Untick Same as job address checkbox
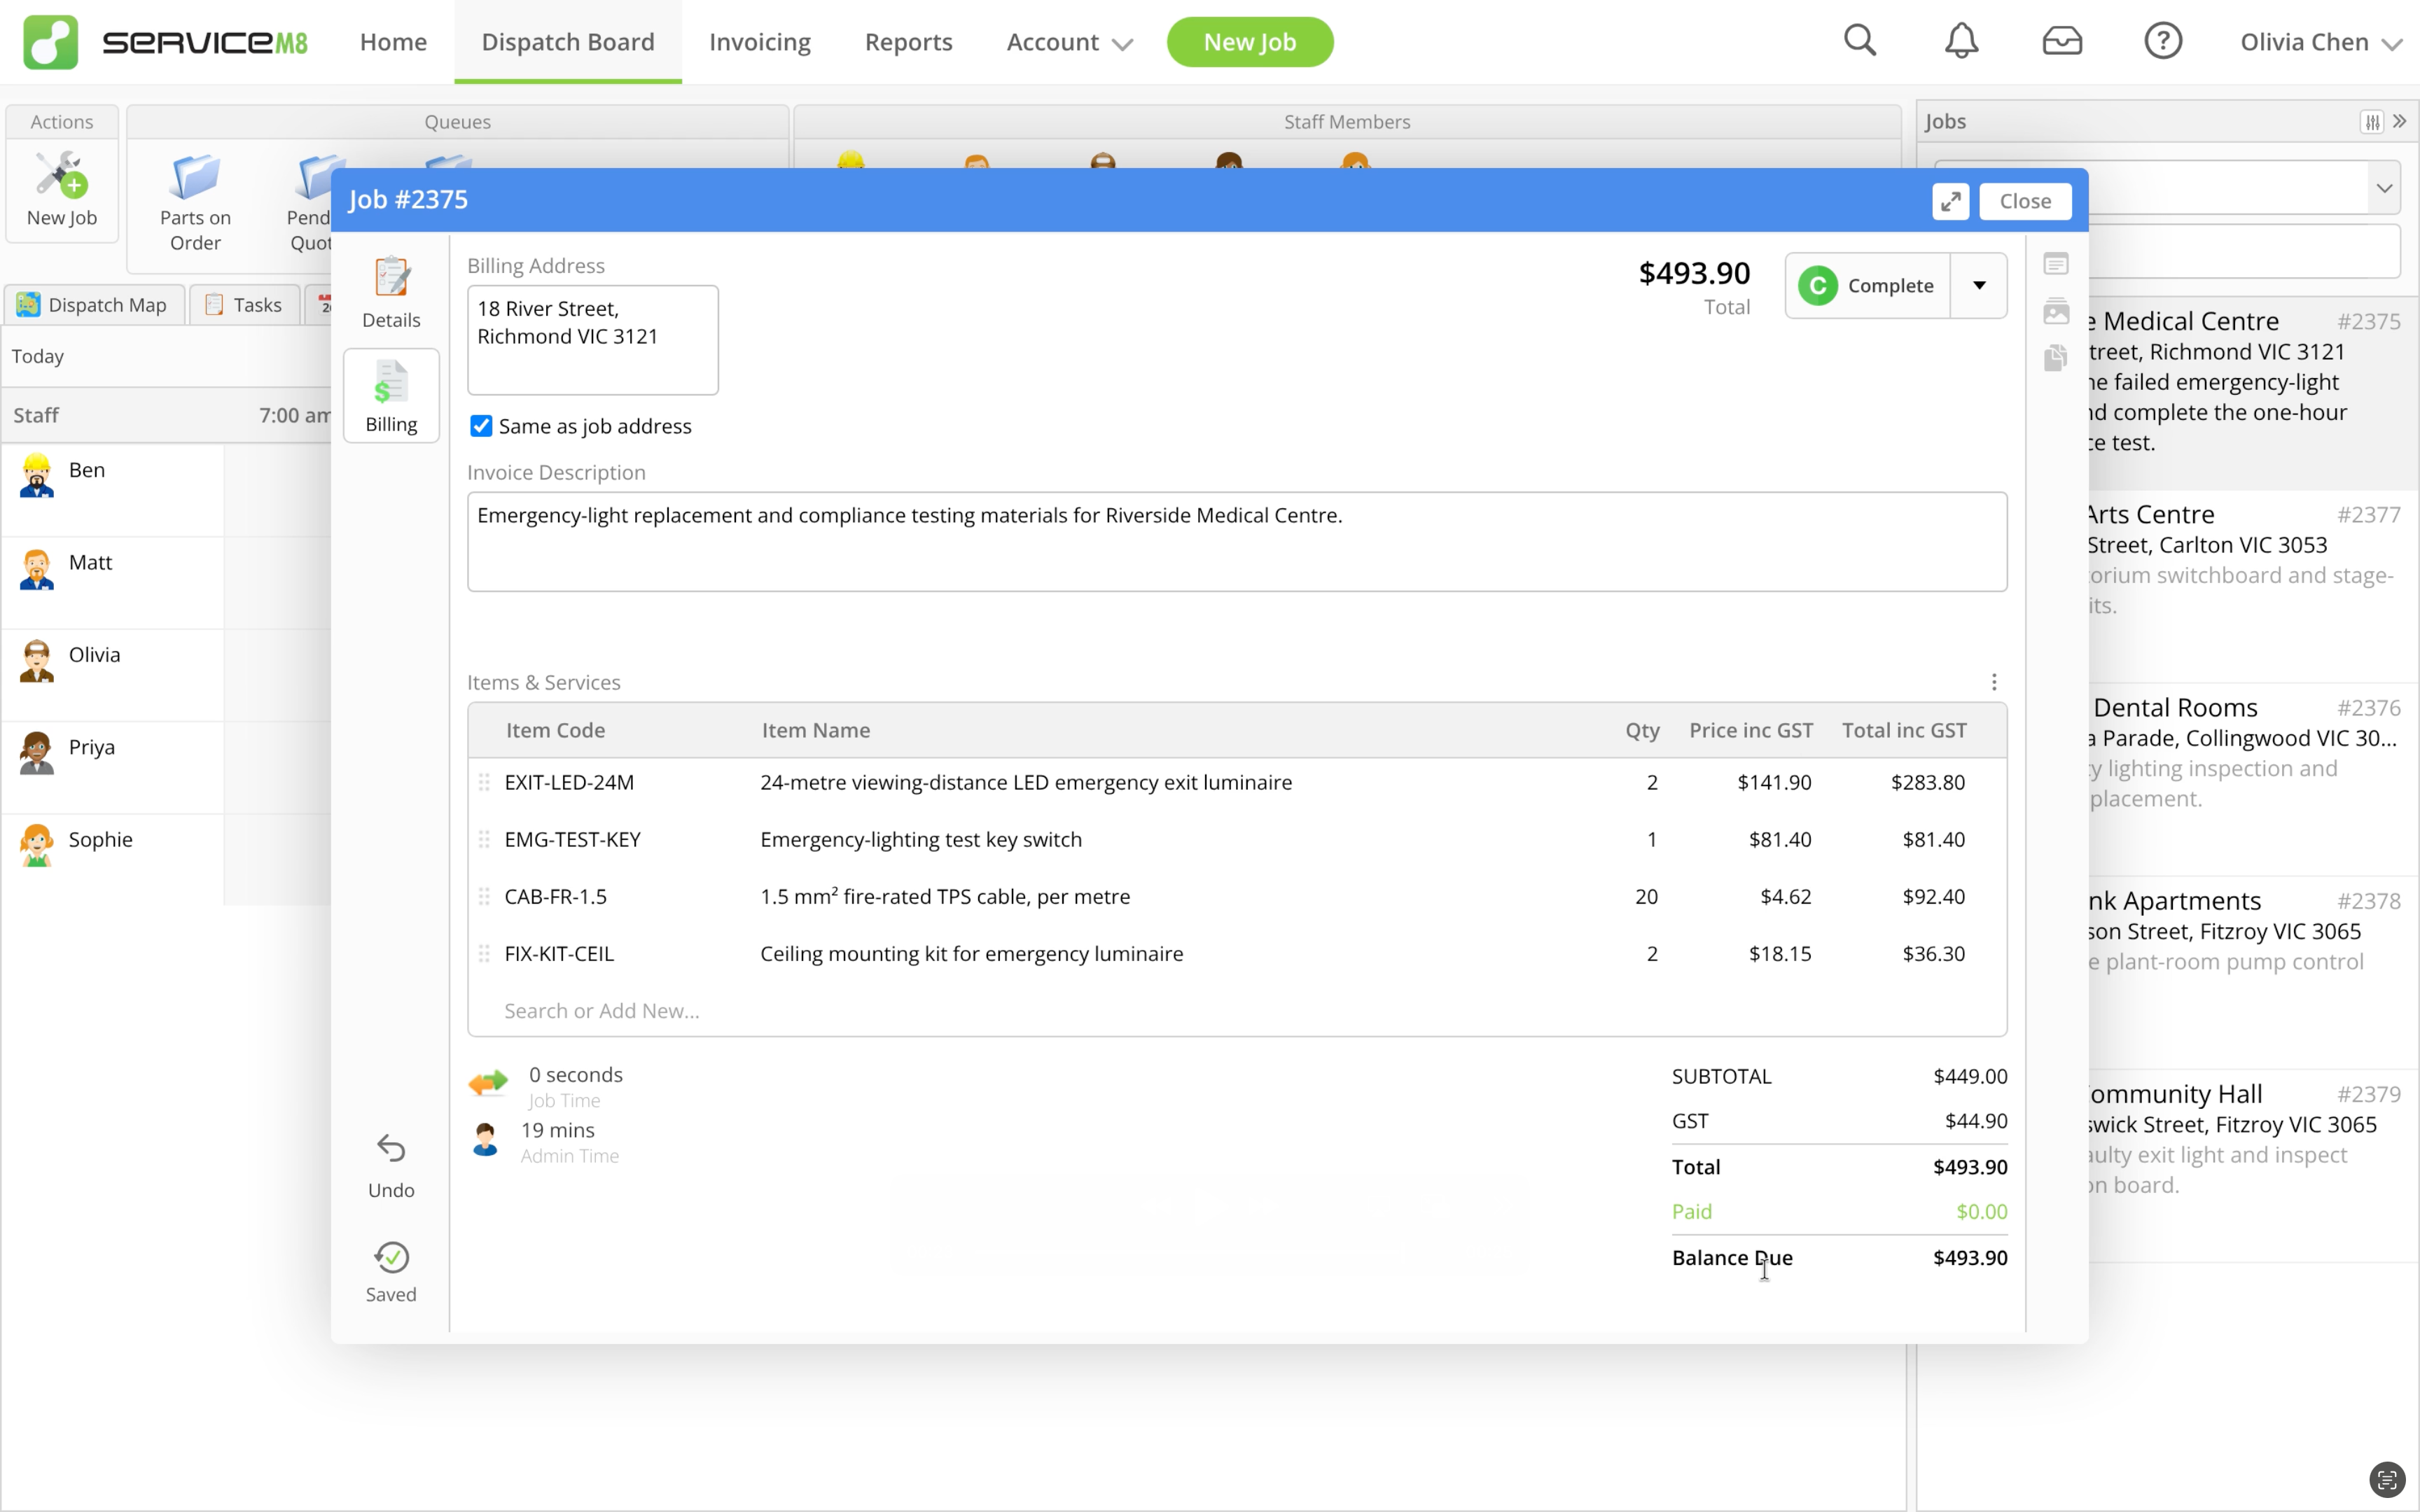Screen dimensions: 2420x1512 pyautogui.click(x=481, y=426)
